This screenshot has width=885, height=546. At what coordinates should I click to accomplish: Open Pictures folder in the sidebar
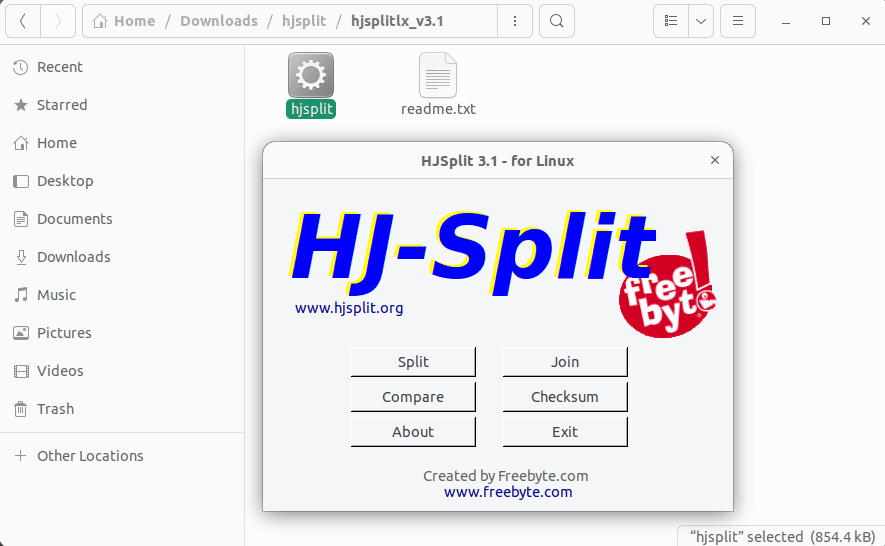click(122, 333)
